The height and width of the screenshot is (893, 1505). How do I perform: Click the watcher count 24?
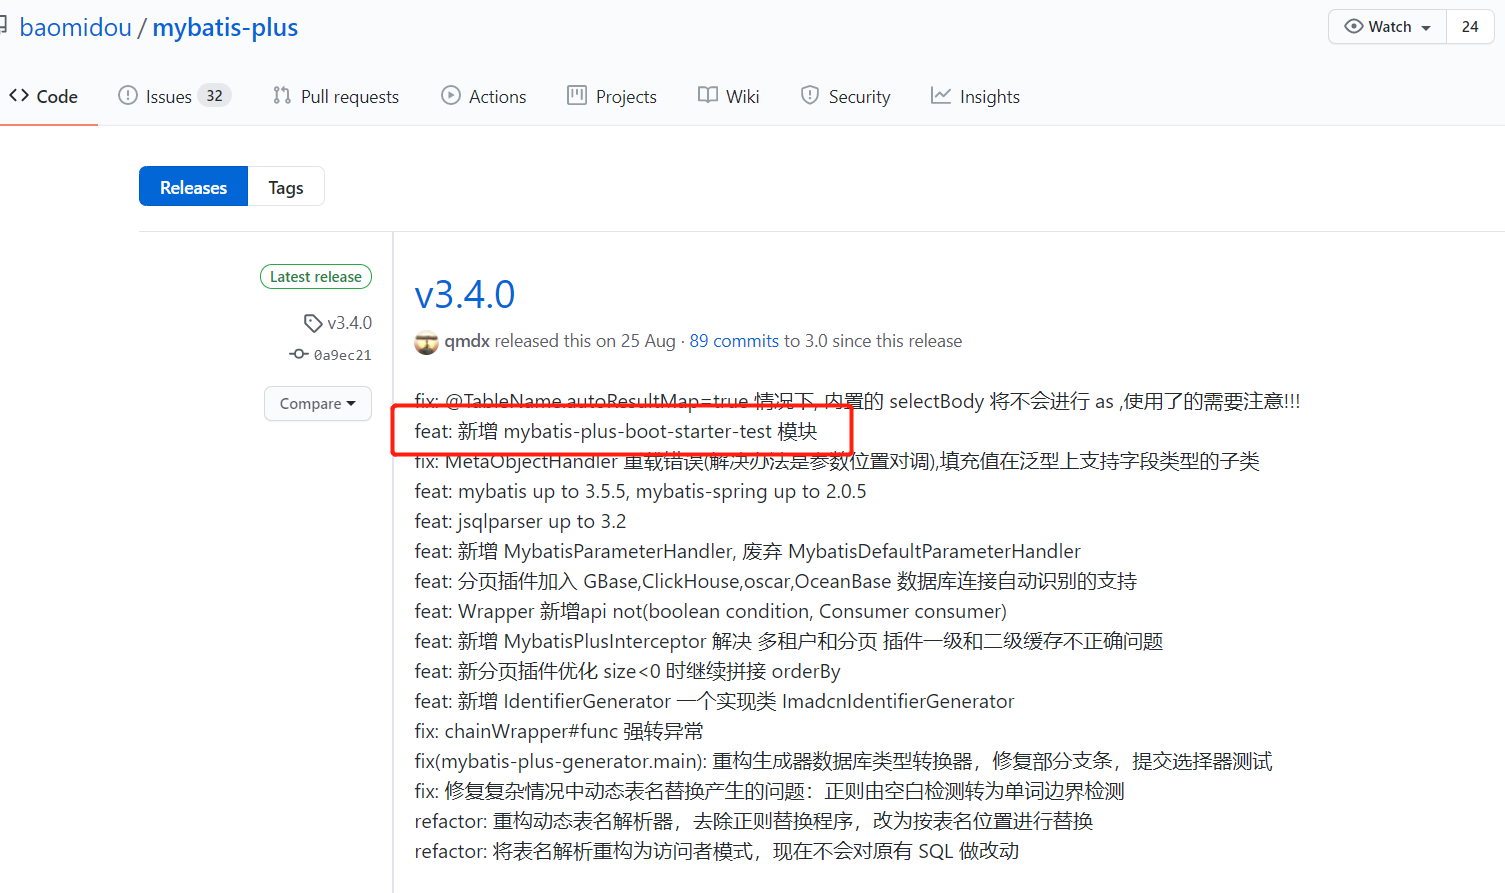point(1470,26)
